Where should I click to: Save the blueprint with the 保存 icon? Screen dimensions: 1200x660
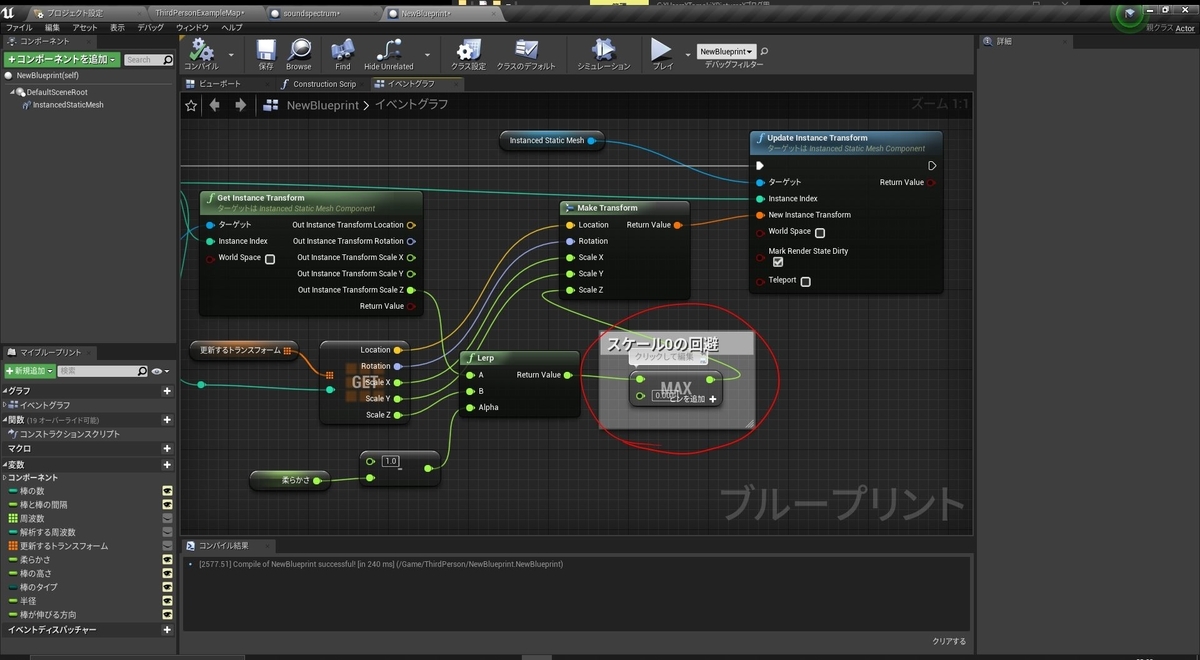(266, 50)
